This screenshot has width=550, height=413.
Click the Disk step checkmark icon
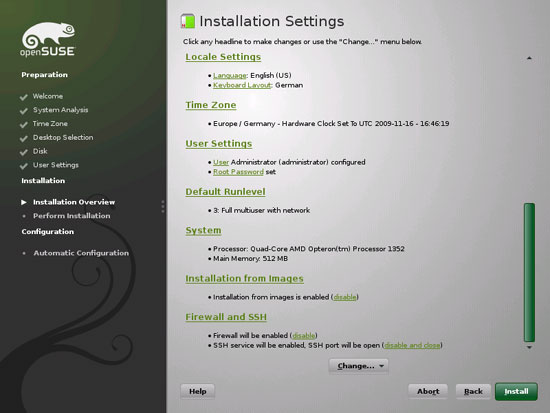[24, 152]
